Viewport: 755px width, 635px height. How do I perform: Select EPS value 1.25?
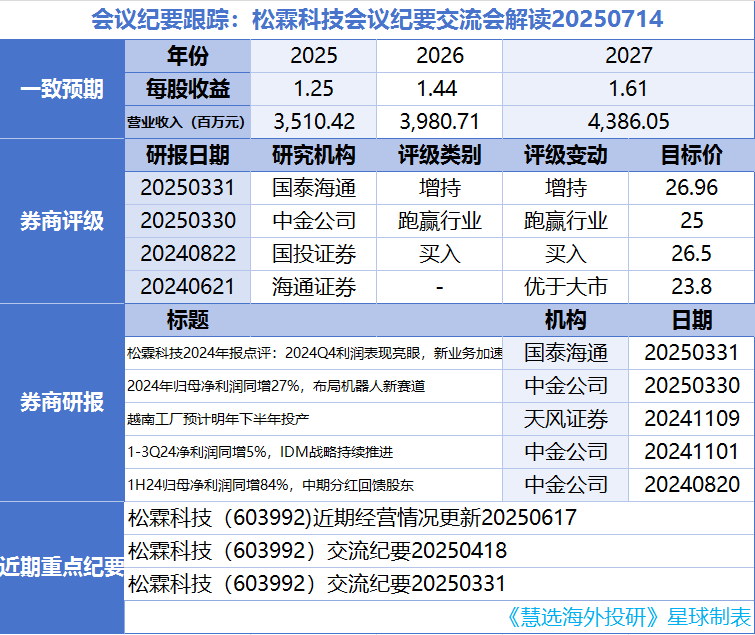tap(313, 89)
